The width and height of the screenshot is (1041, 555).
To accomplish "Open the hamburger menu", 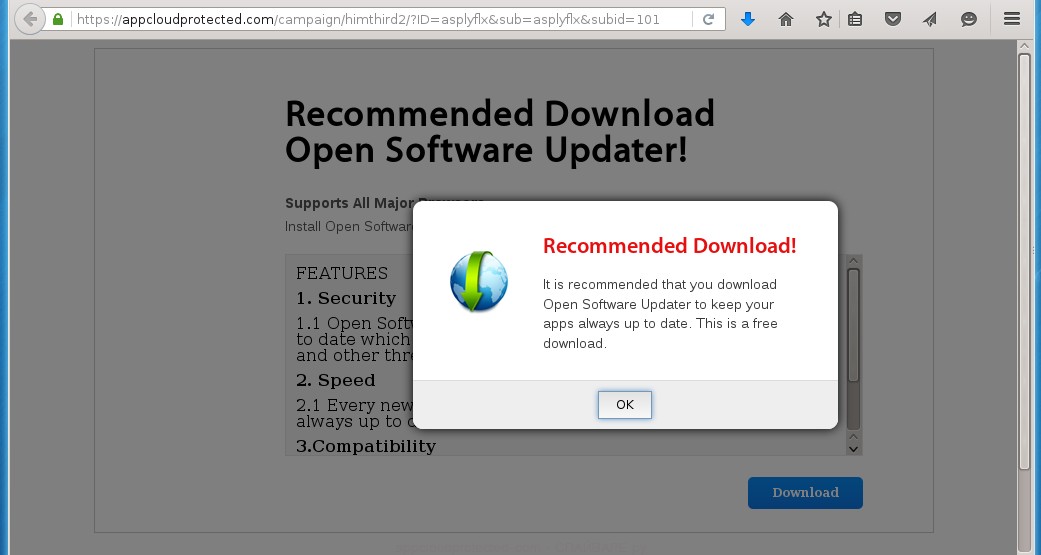I will pyautogui.click(x=1012, y=19).
